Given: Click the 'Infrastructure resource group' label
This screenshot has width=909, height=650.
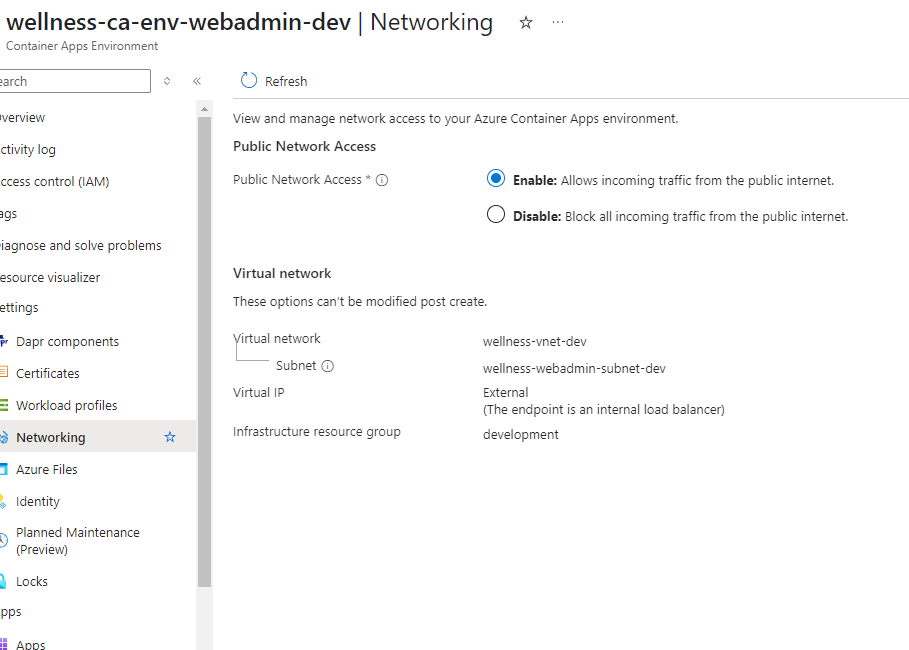Looking at the screenshot, I should [x=317, y=432].
